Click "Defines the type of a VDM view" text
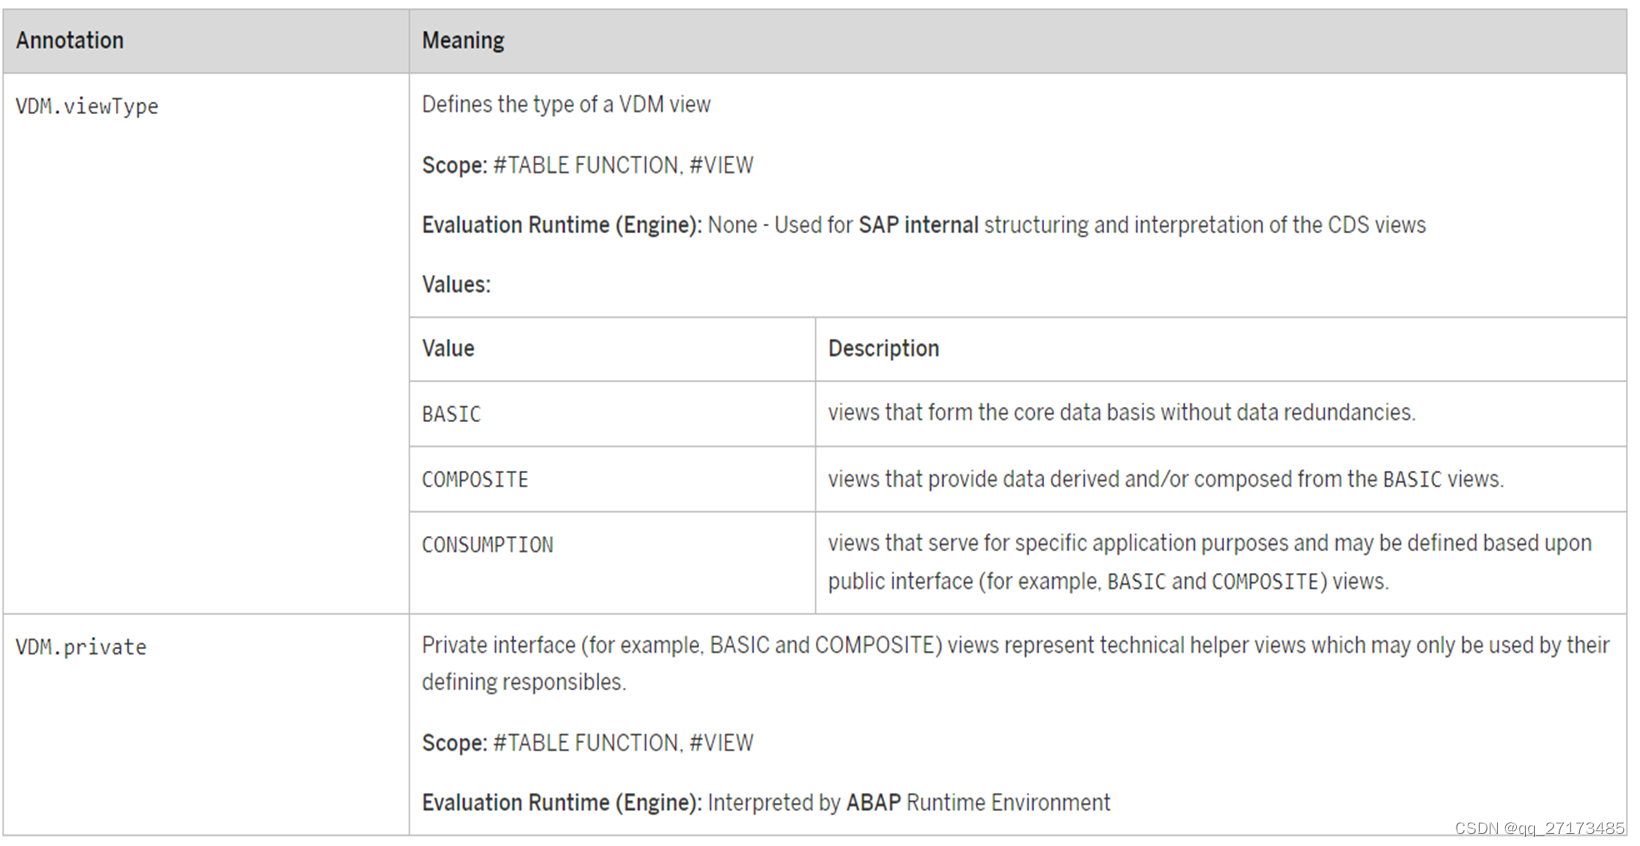 pyautogui.click(x=566, y=105)
